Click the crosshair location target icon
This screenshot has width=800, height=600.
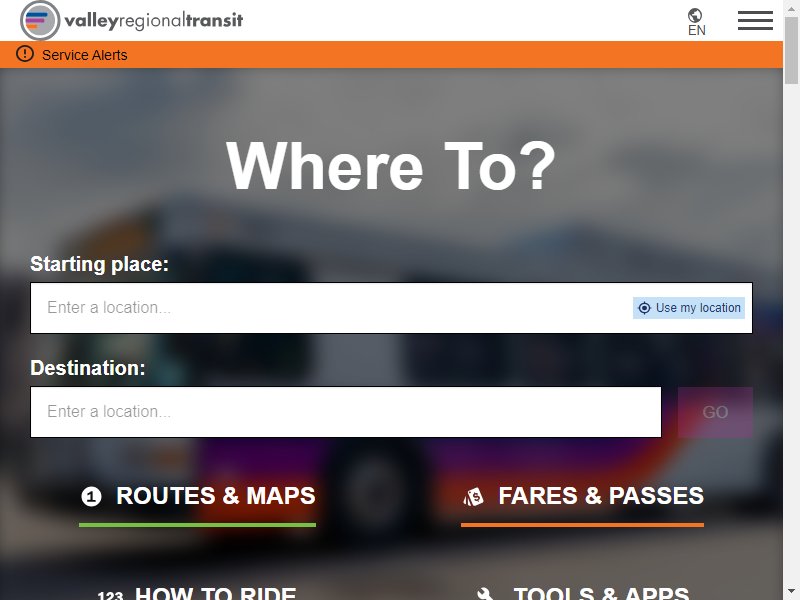coord(644,308)
